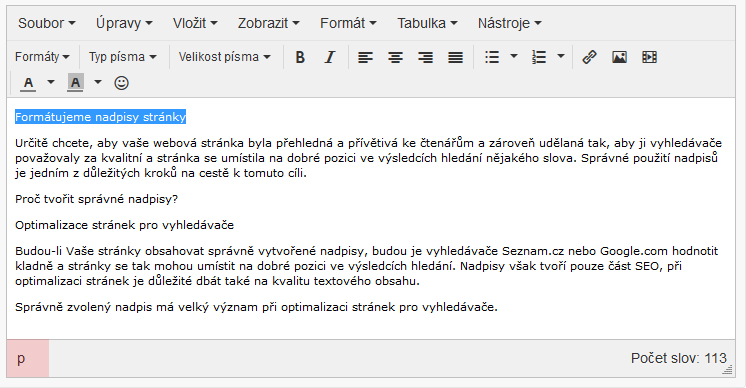The image size is (746, 388).
Task: Apply the text color button
Action: tap(28, 83)
